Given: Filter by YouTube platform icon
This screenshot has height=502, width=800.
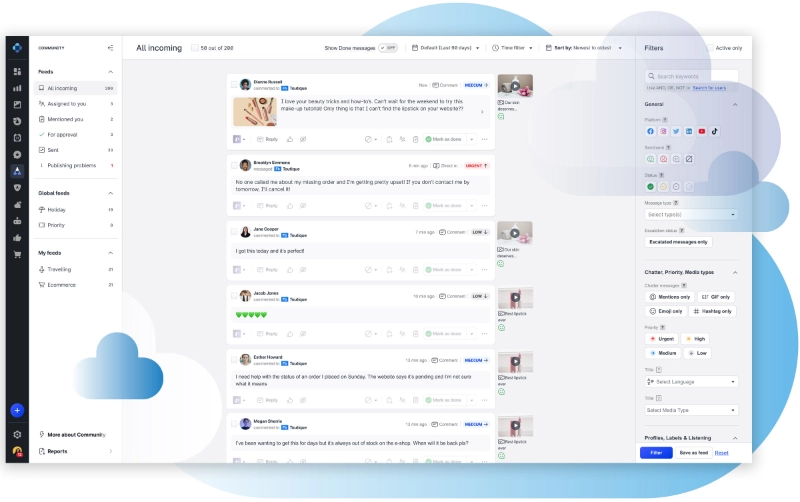Looking at the screenshot, I should pos(702,131).
